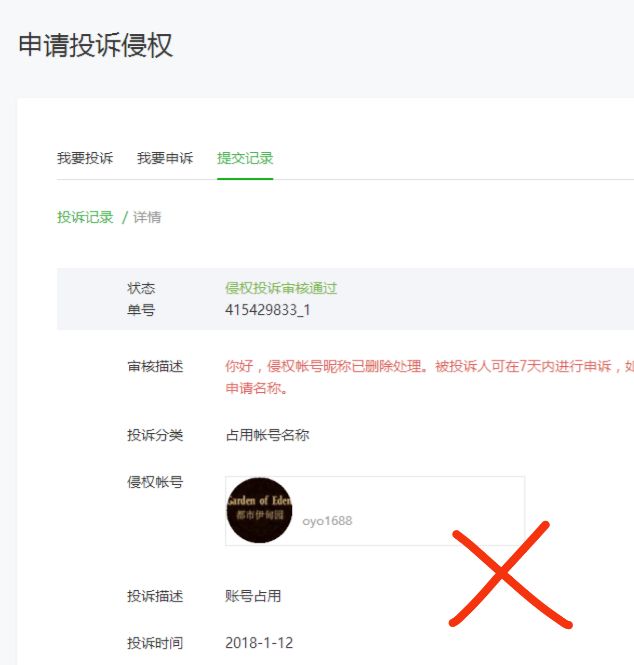Image resolution: width=634 pixels, height=665 pixels.
Task: Click the 投诉分类 field label
Action: [x=155, y=435]
